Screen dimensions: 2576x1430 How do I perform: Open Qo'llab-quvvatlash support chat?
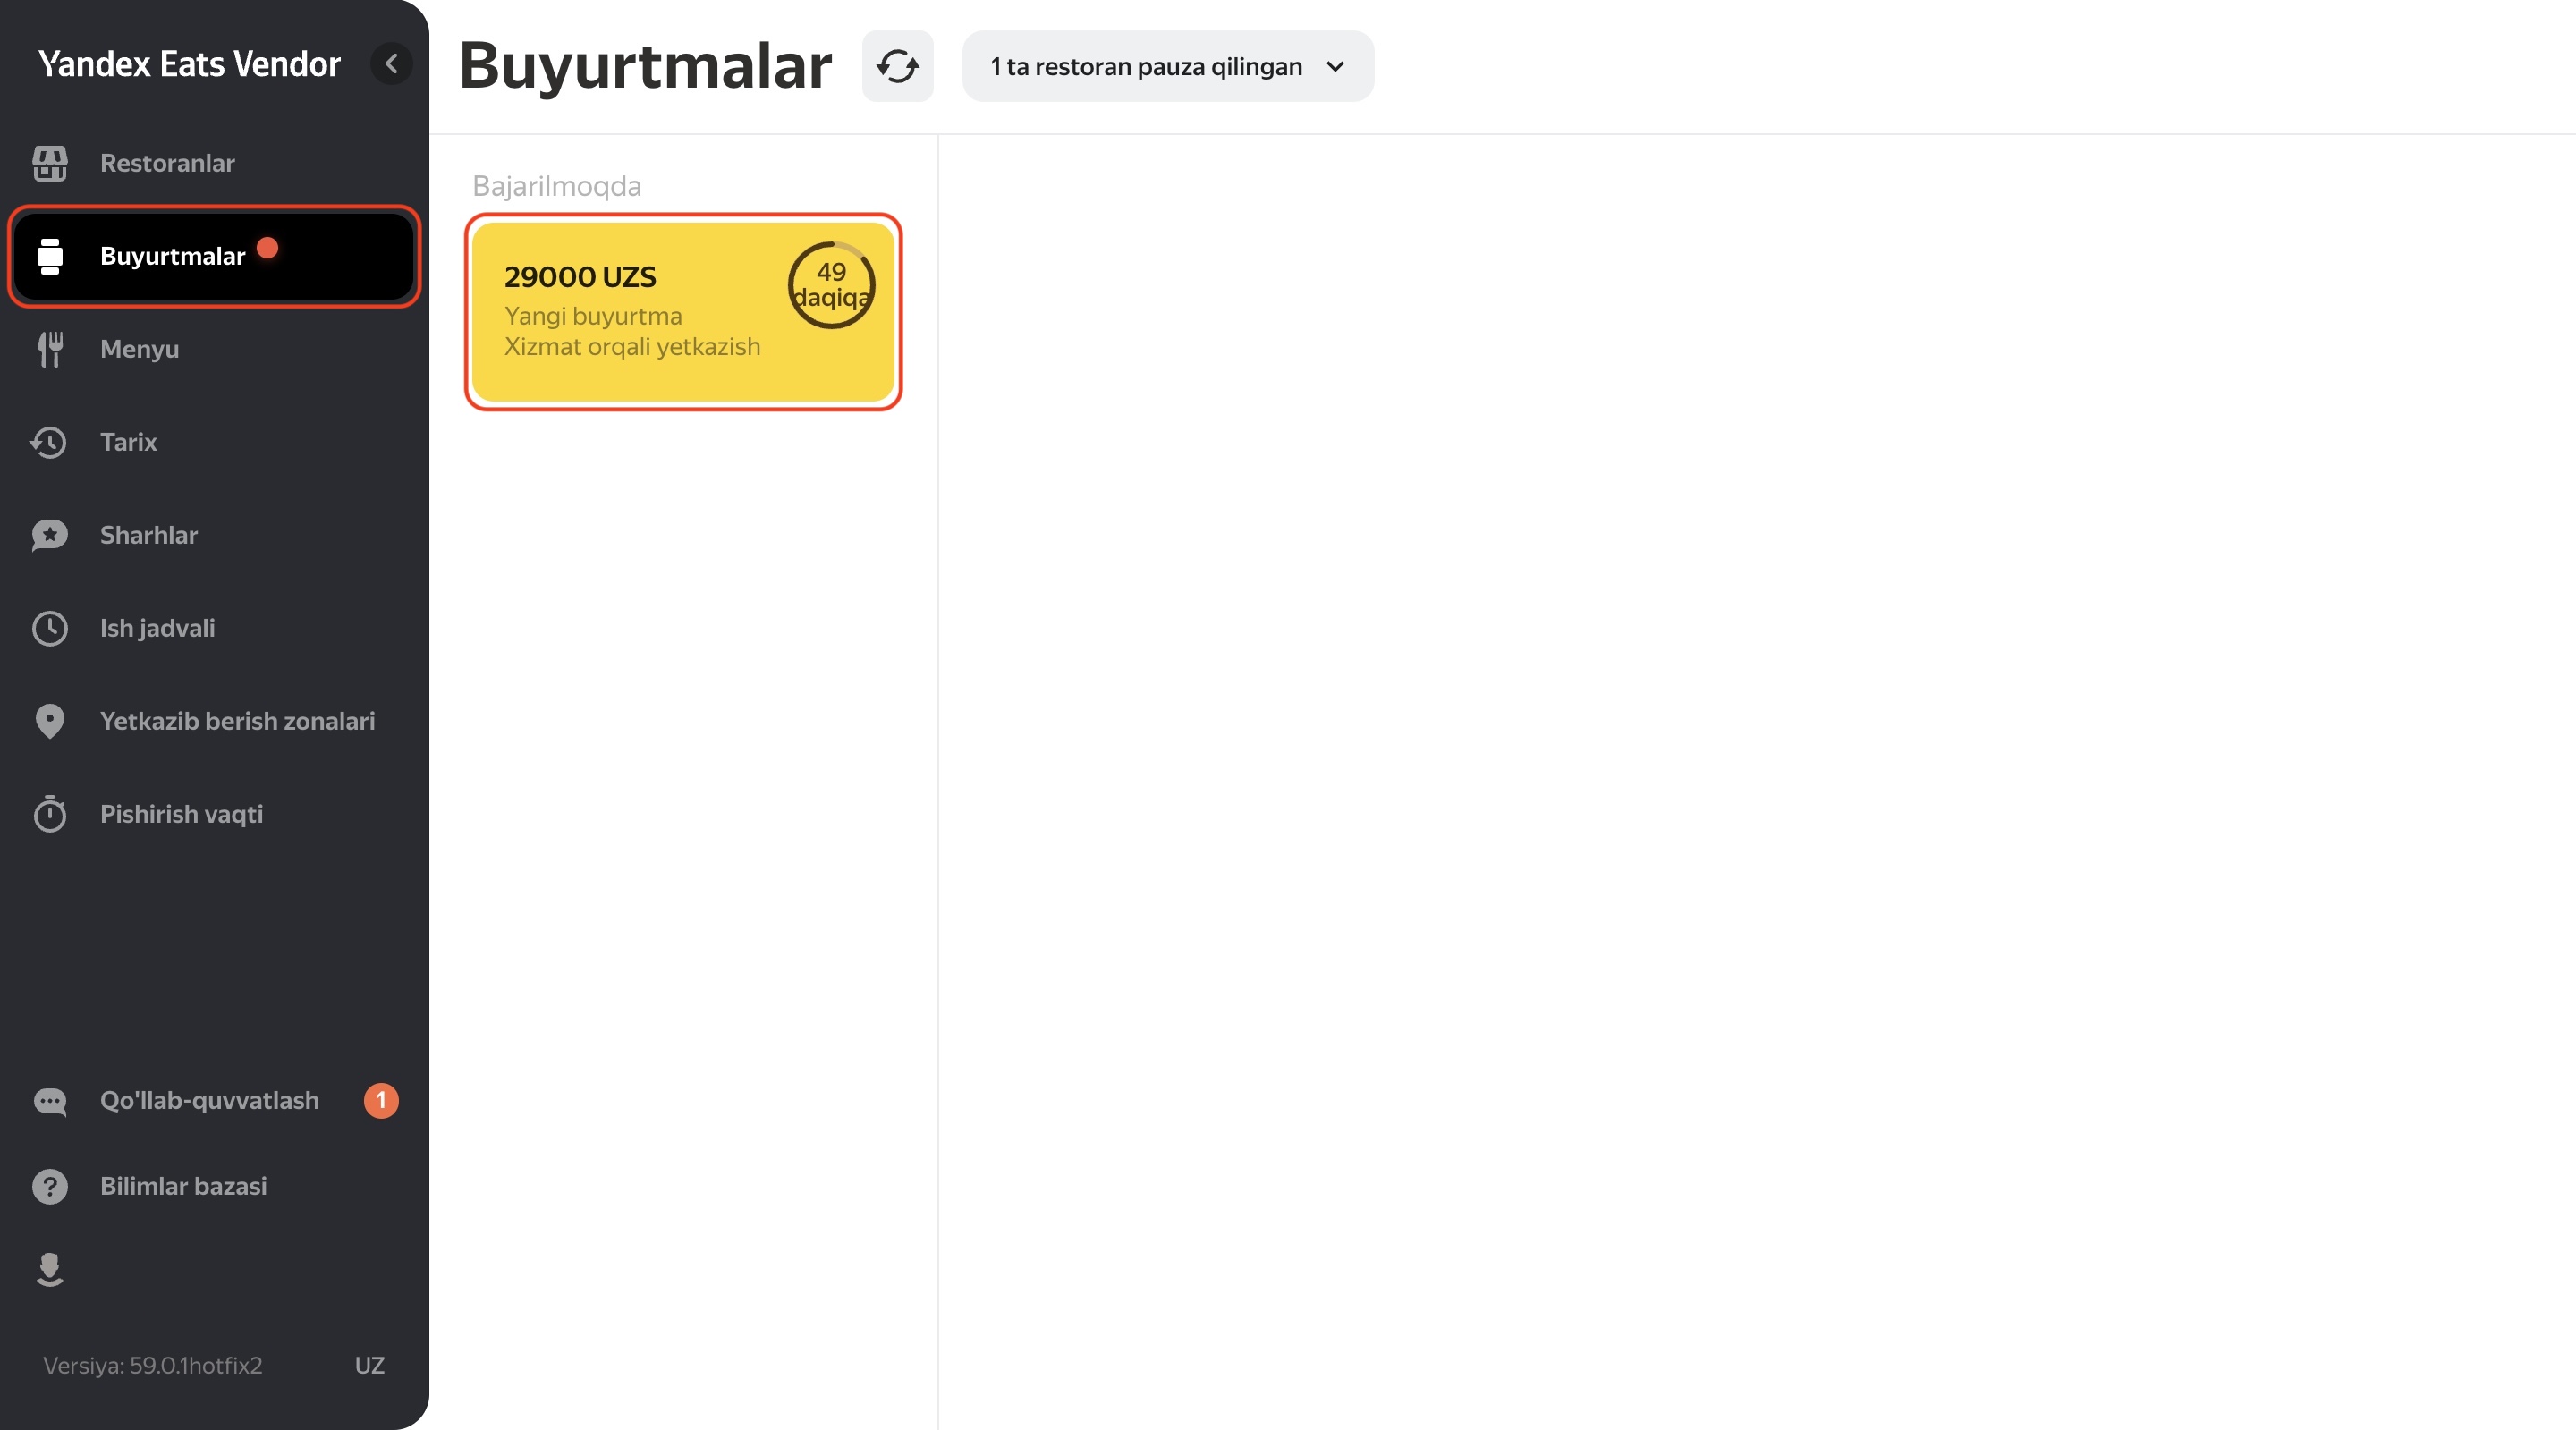(x=214, y=1101)
